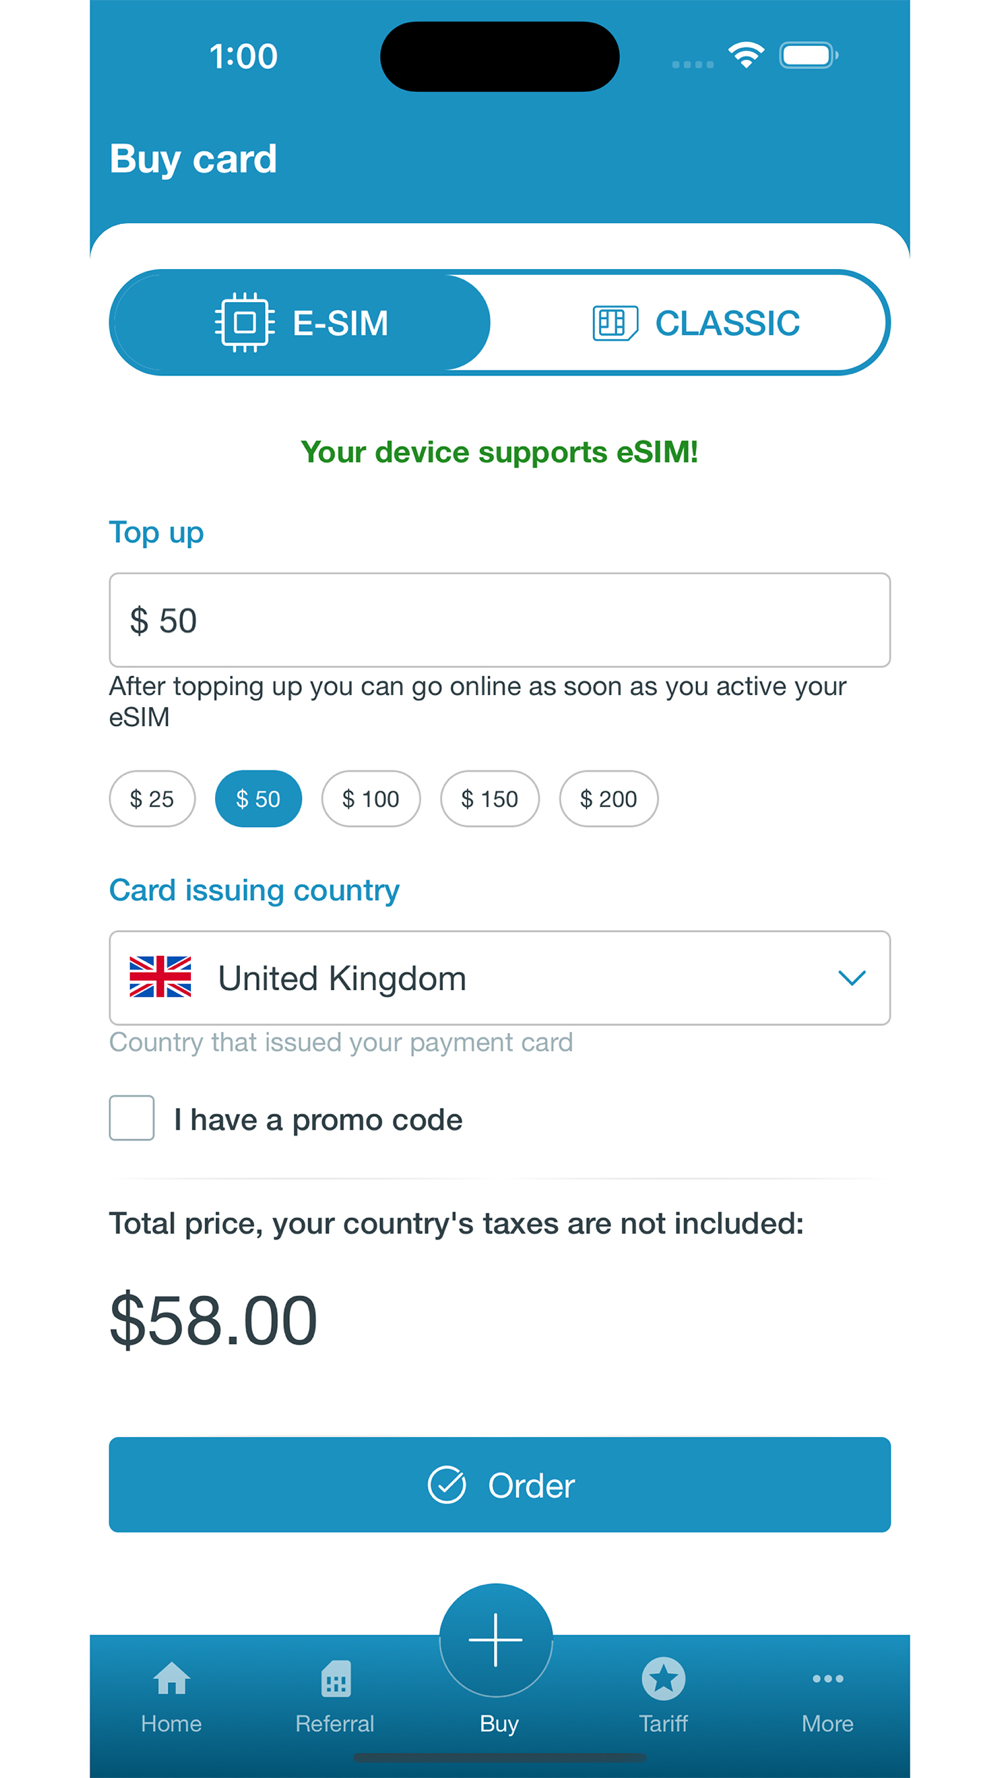
Task: Tap the E-SIM chip icon
Action: [244, 323]
